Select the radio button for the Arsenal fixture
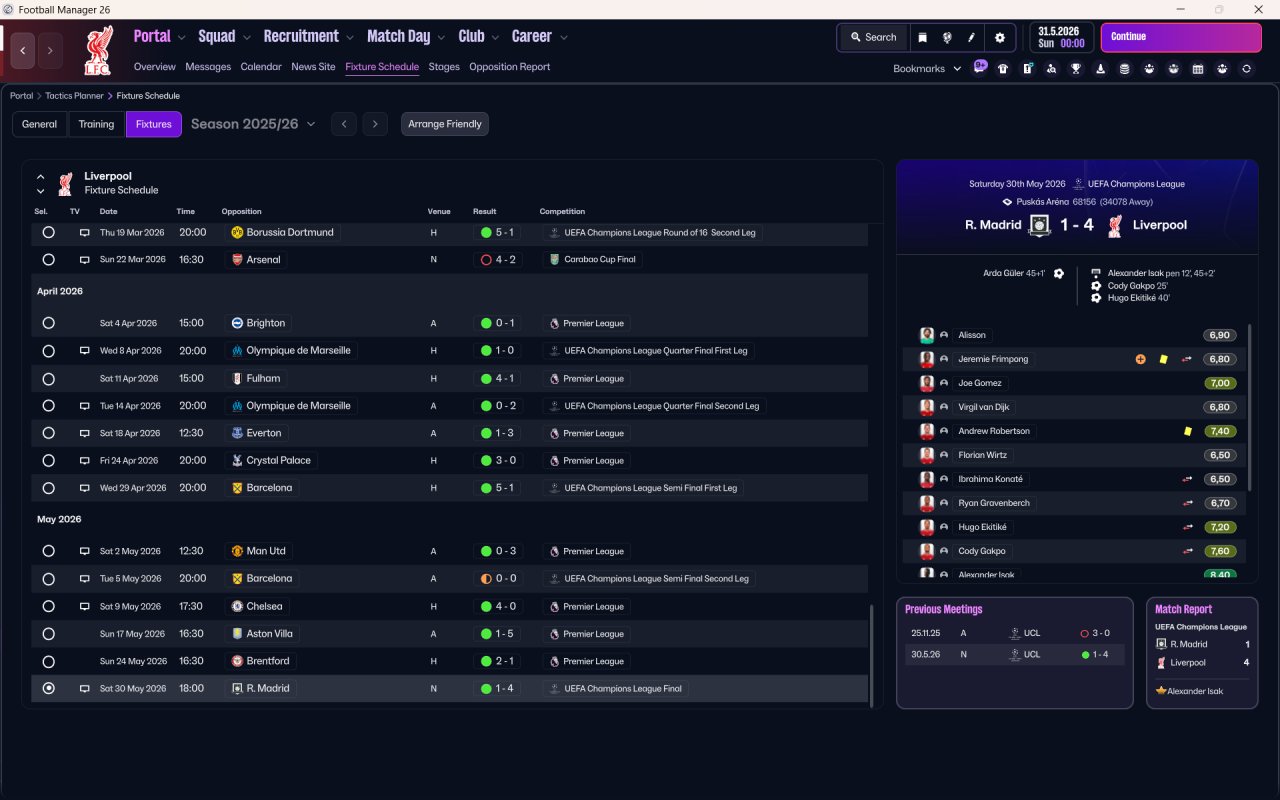 click(x=48, y=260)
